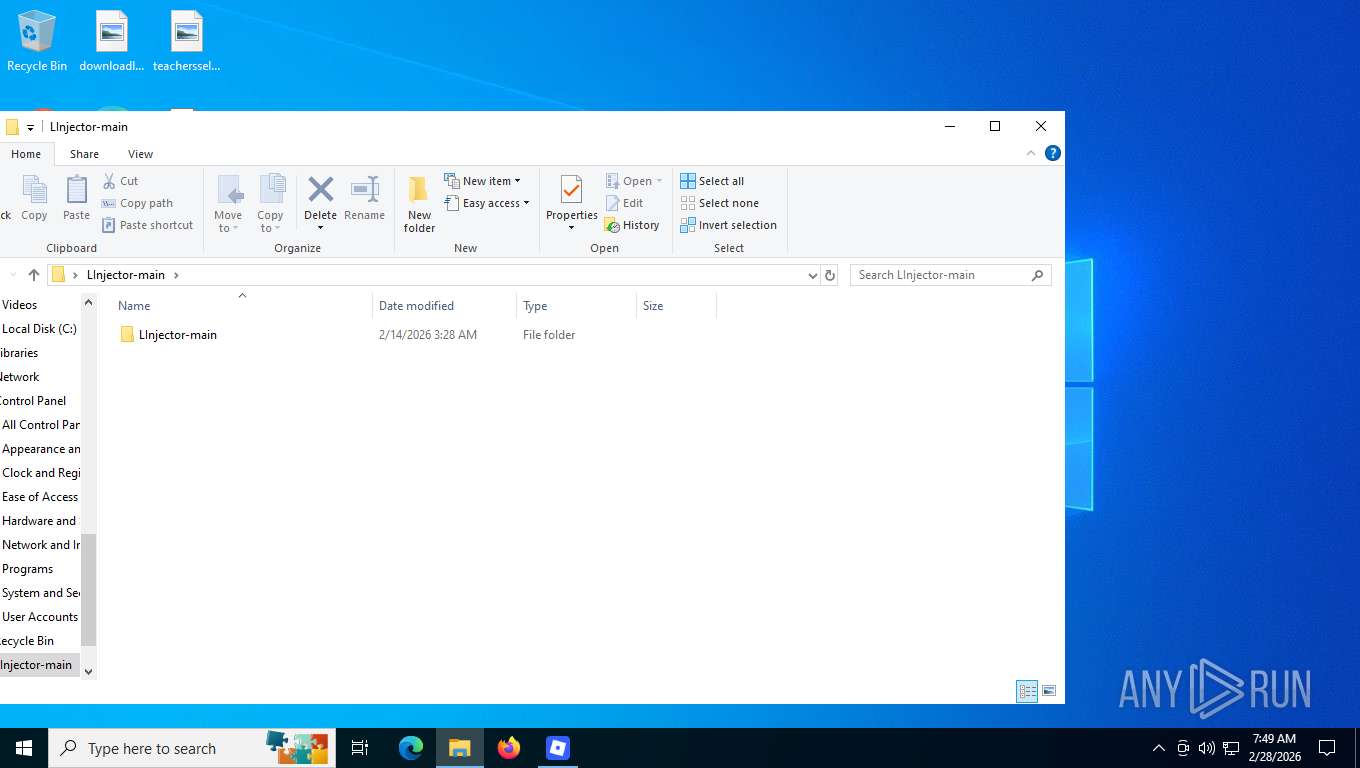Select Recycle Bin in the navigation pane
The image size is (1360, 768).
pos(27,641)
